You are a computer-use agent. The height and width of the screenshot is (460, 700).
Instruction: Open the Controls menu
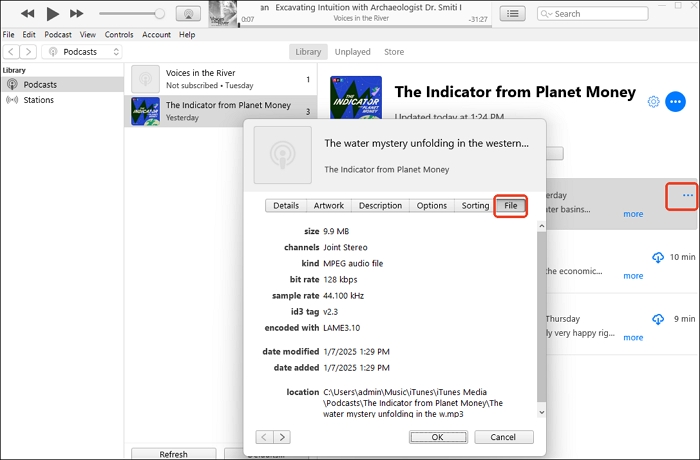coord(119,34)
